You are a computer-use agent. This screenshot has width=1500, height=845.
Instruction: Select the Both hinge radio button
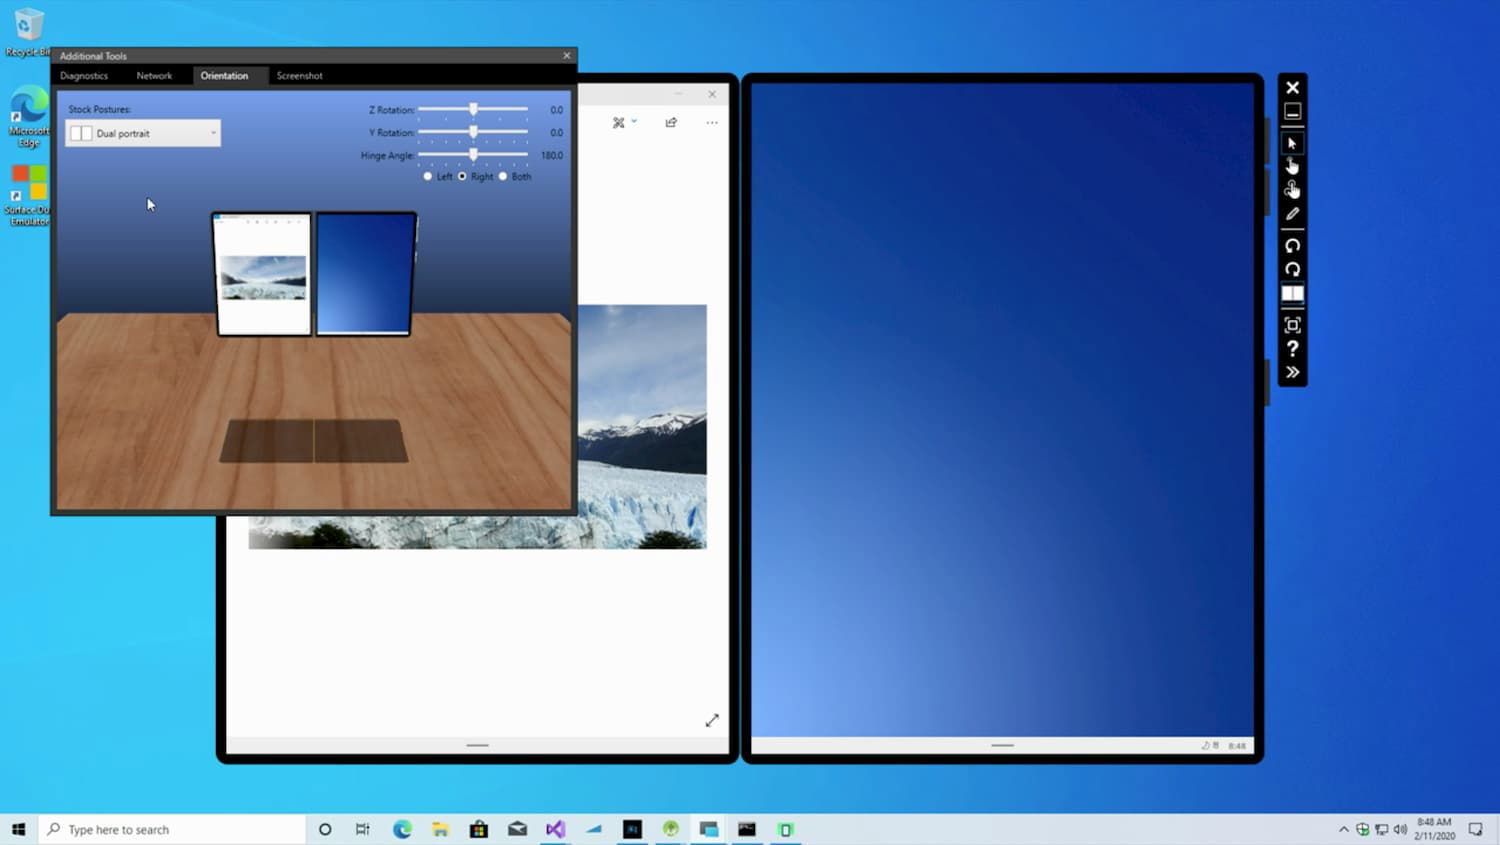tap(503, 176)
